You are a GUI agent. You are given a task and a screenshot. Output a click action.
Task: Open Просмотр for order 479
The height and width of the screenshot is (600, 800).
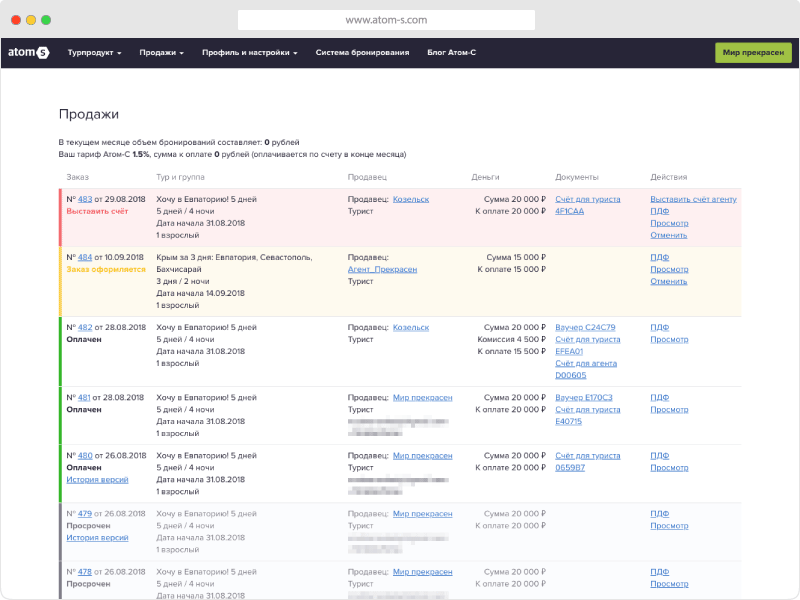(x=669, y=526)
